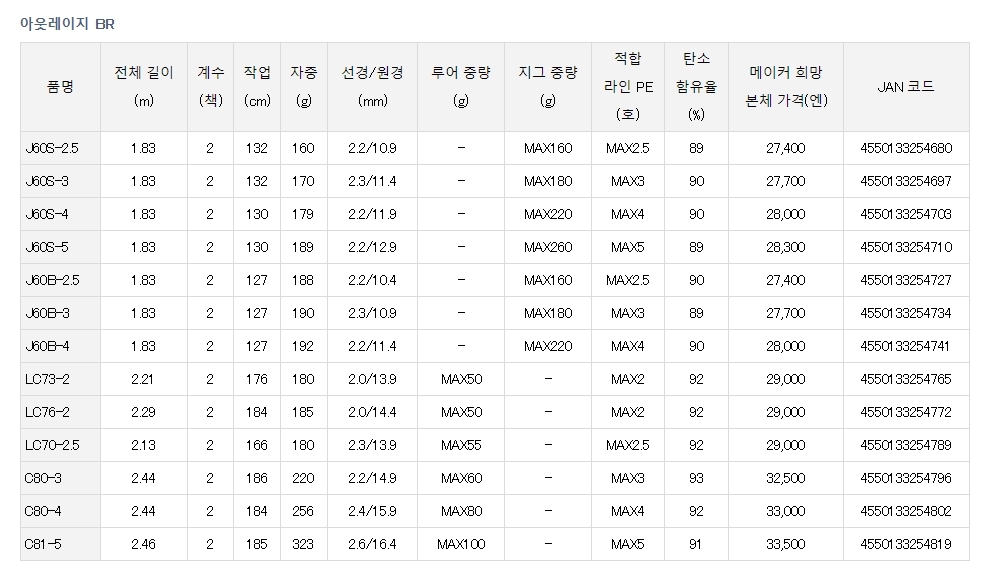Click JAN code 4550133254697
Screen dimensions: 989x581
click(x=906, y=181)
